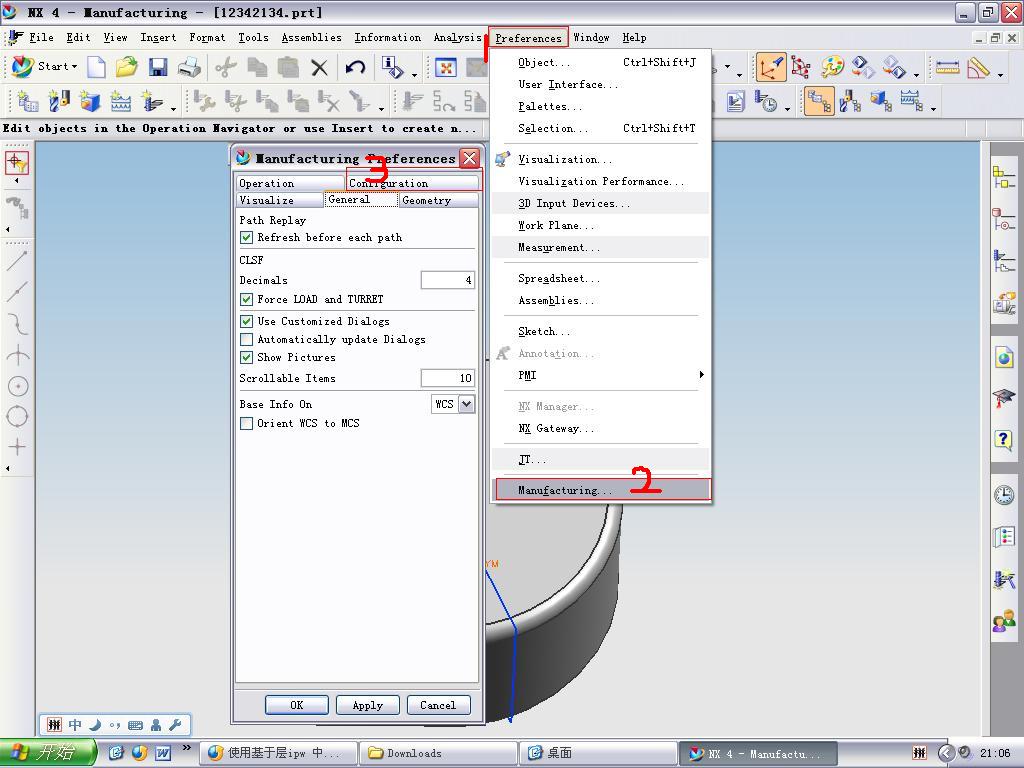This screenshot has height=768, width=1024.
Task: Click the Create Geometry icon
Action: pyautogui.click(x=89, y=102)
